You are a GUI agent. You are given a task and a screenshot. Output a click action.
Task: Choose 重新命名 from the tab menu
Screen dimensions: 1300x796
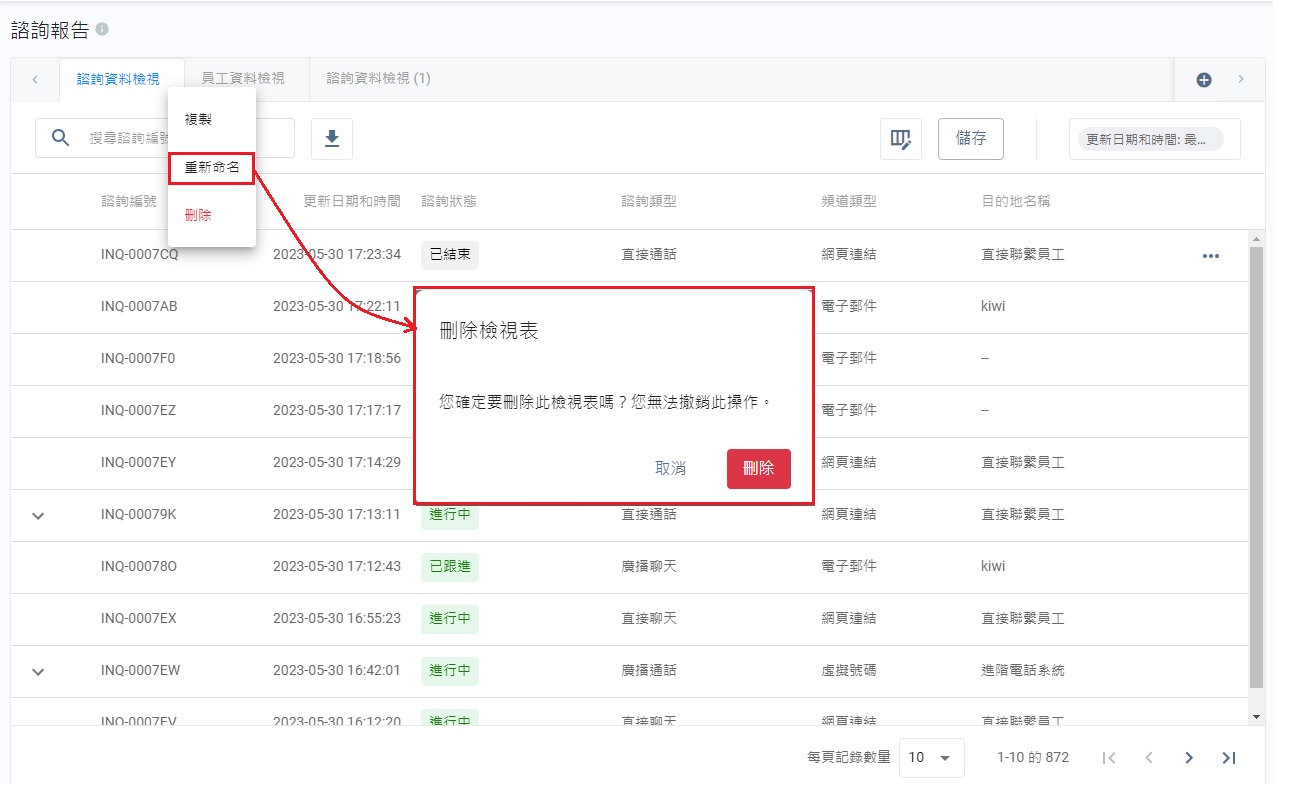coord(211,168)
